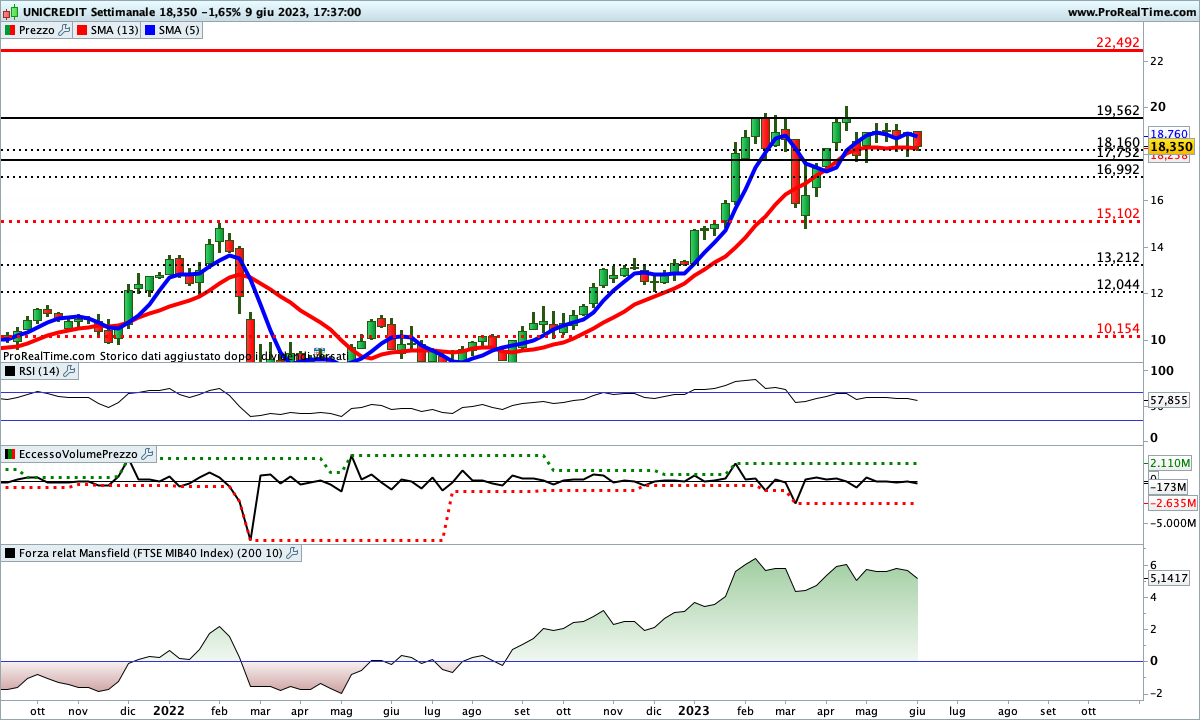
Task: Click the bold price axis value 20
Action: [x=1157, y=108]
